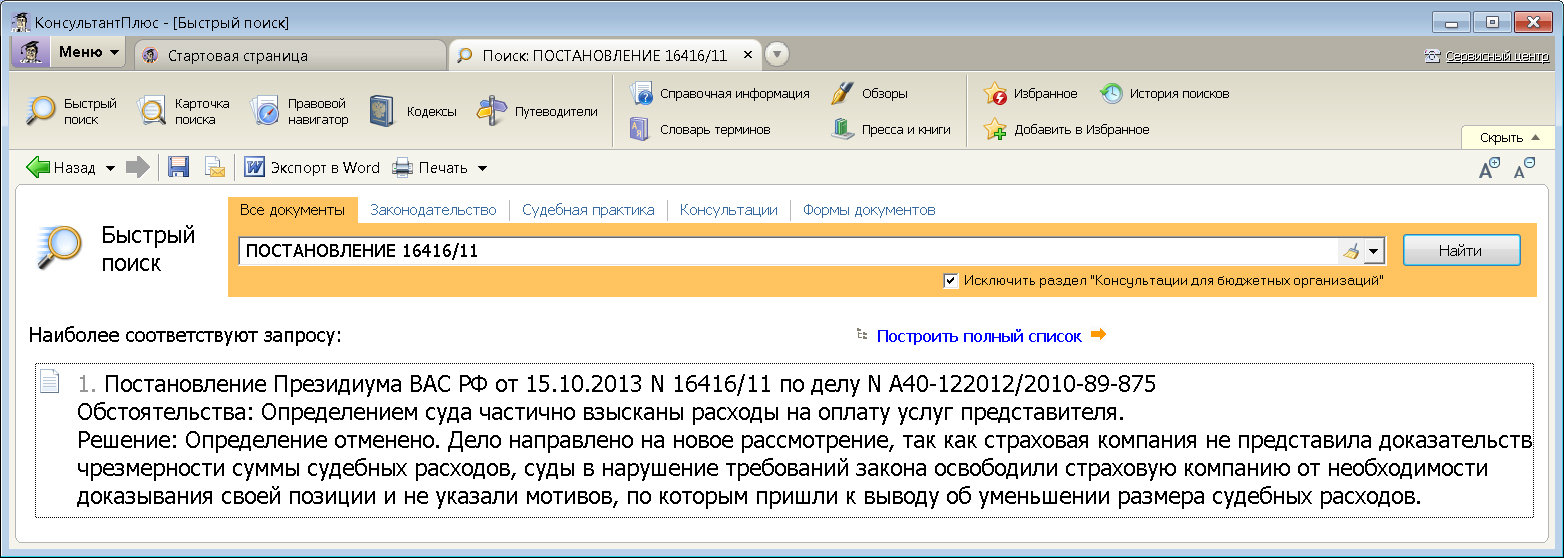Open Справочная информация
The height and width of the screenshot is (558, 1564).
point(719,93)
